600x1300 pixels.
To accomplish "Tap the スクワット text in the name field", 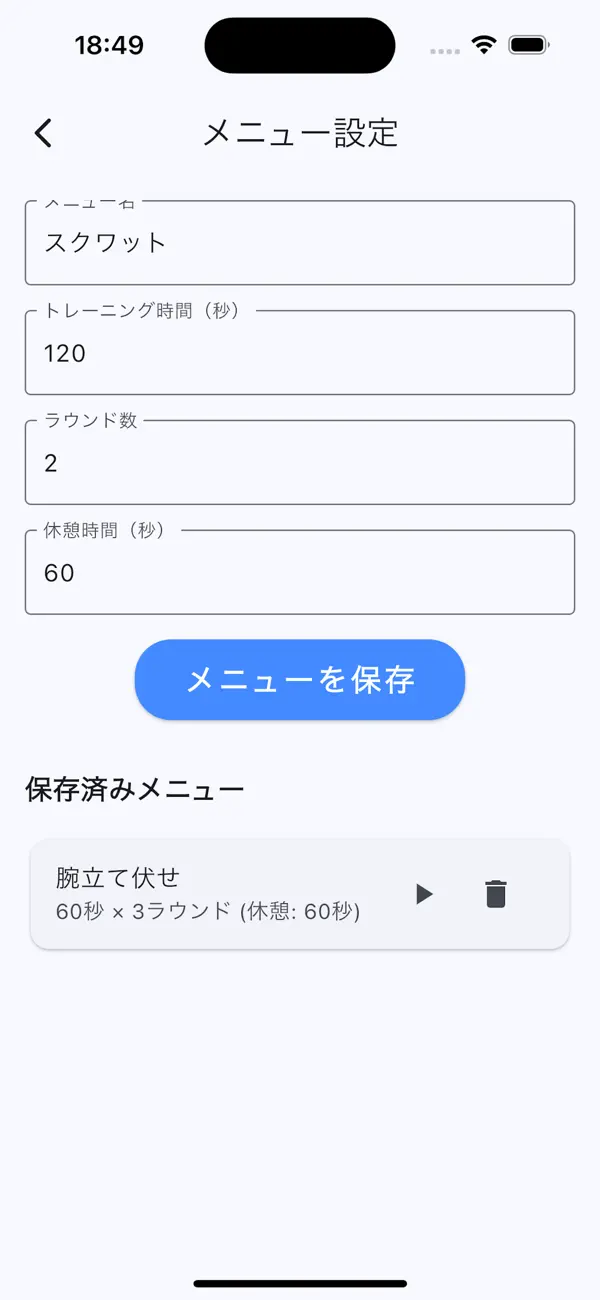I will [101, 241].
